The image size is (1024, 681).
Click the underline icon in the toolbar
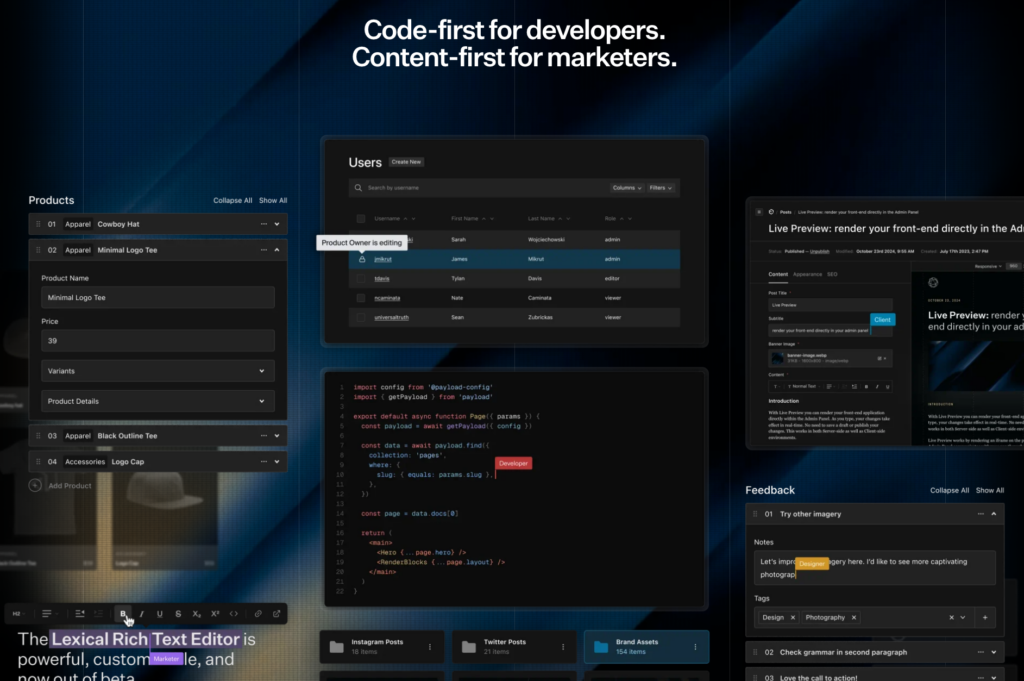click(x=159, y=614)
